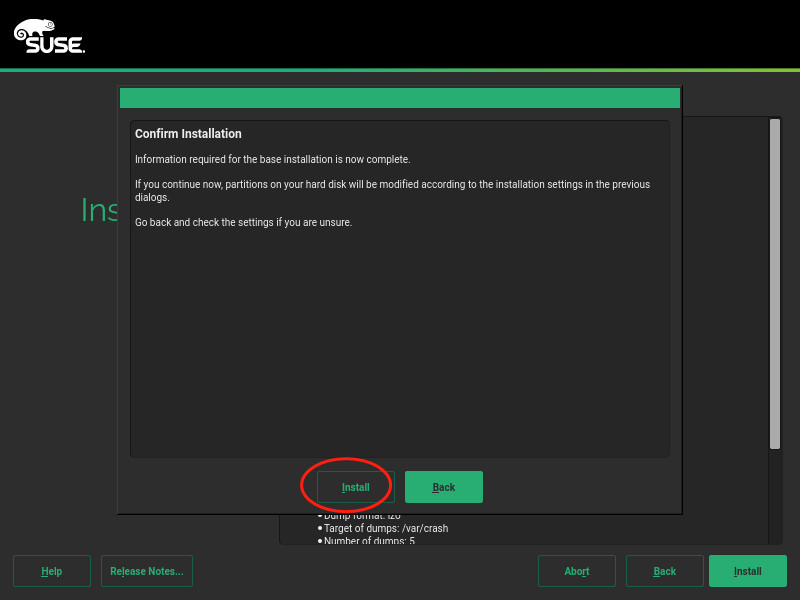Viewport: 800px width, 600px height.
Task: Click the settings list vertical scrollbar
Action: (x=774, y=284)
